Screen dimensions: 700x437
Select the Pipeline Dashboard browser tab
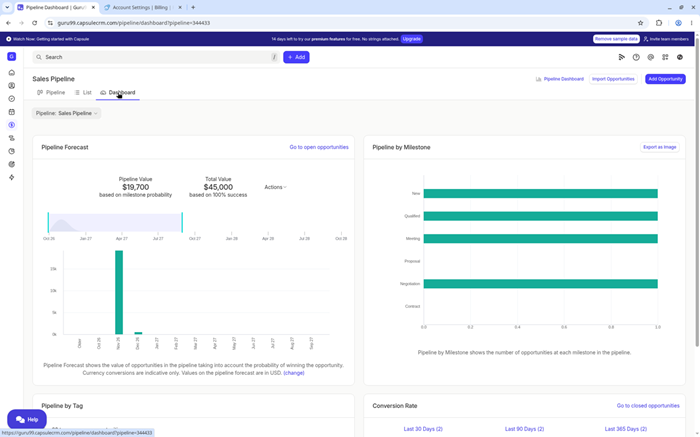[x=56, y=8]
